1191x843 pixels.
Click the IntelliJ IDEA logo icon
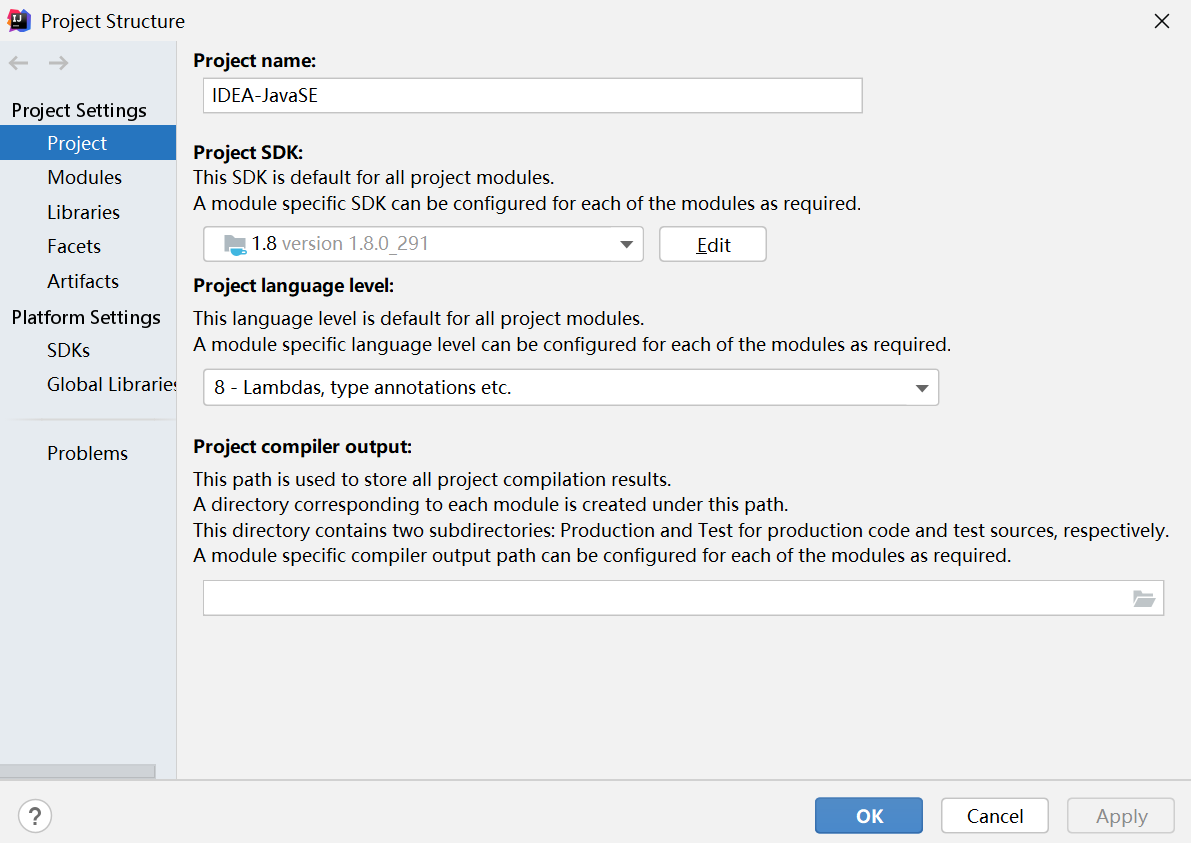(19, 21)
